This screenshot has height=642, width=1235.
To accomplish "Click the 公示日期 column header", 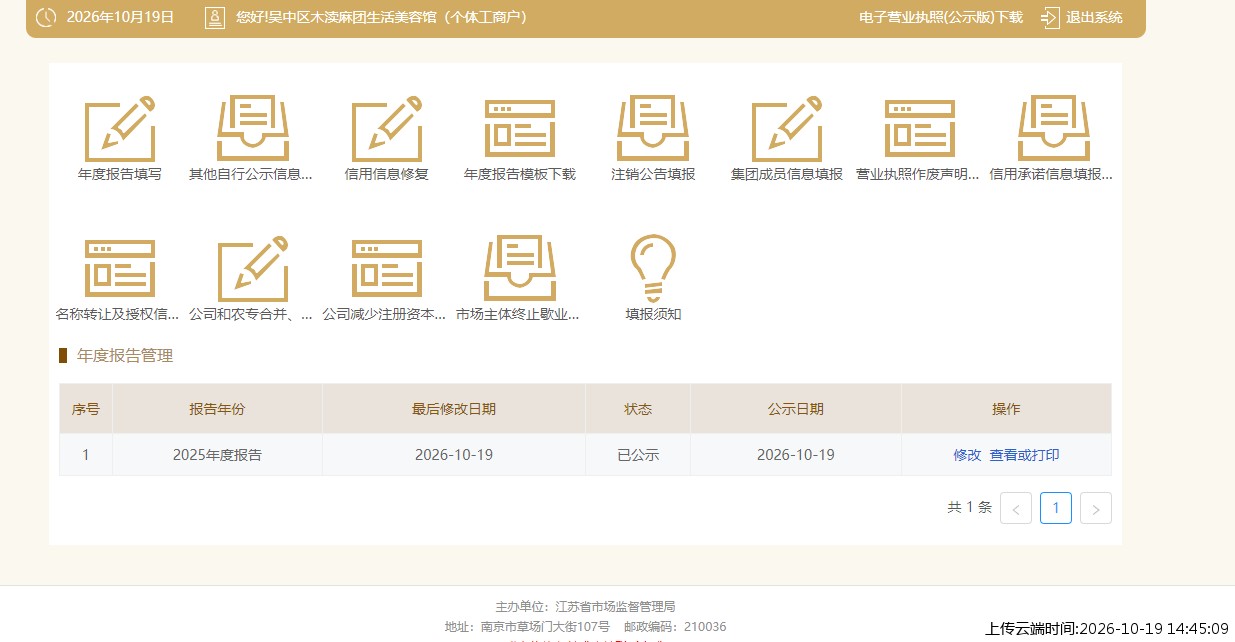I will 796,409.
